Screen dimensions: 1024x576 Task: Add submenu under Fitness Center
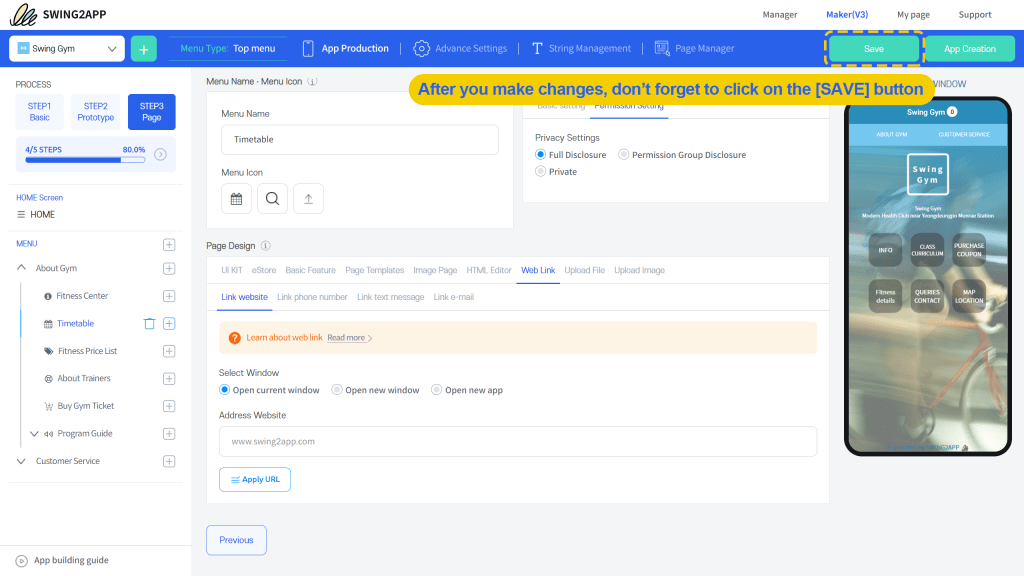tap(169, 296)
